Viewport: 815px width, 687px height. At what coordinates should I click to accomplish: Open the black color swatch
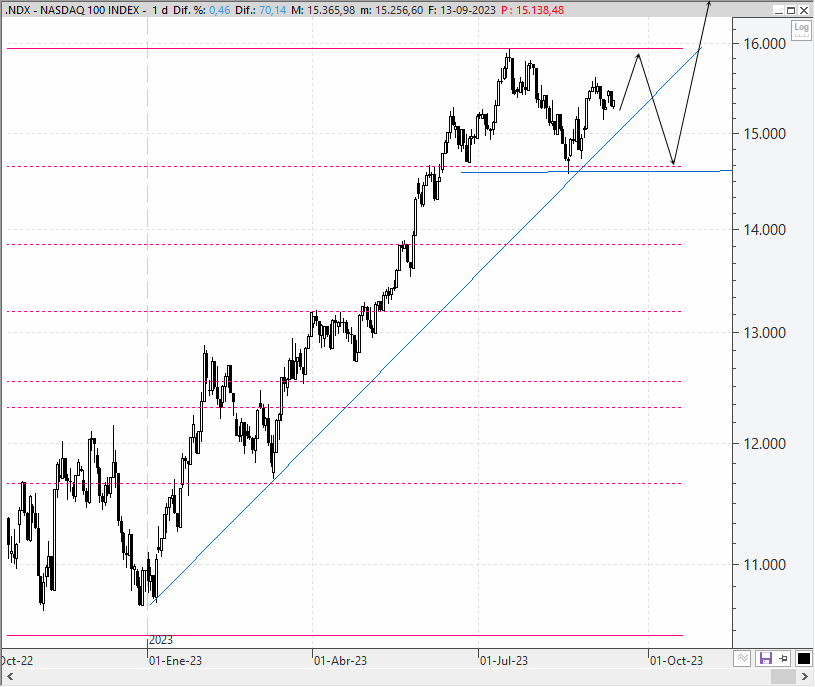click(x=804, y=658)
